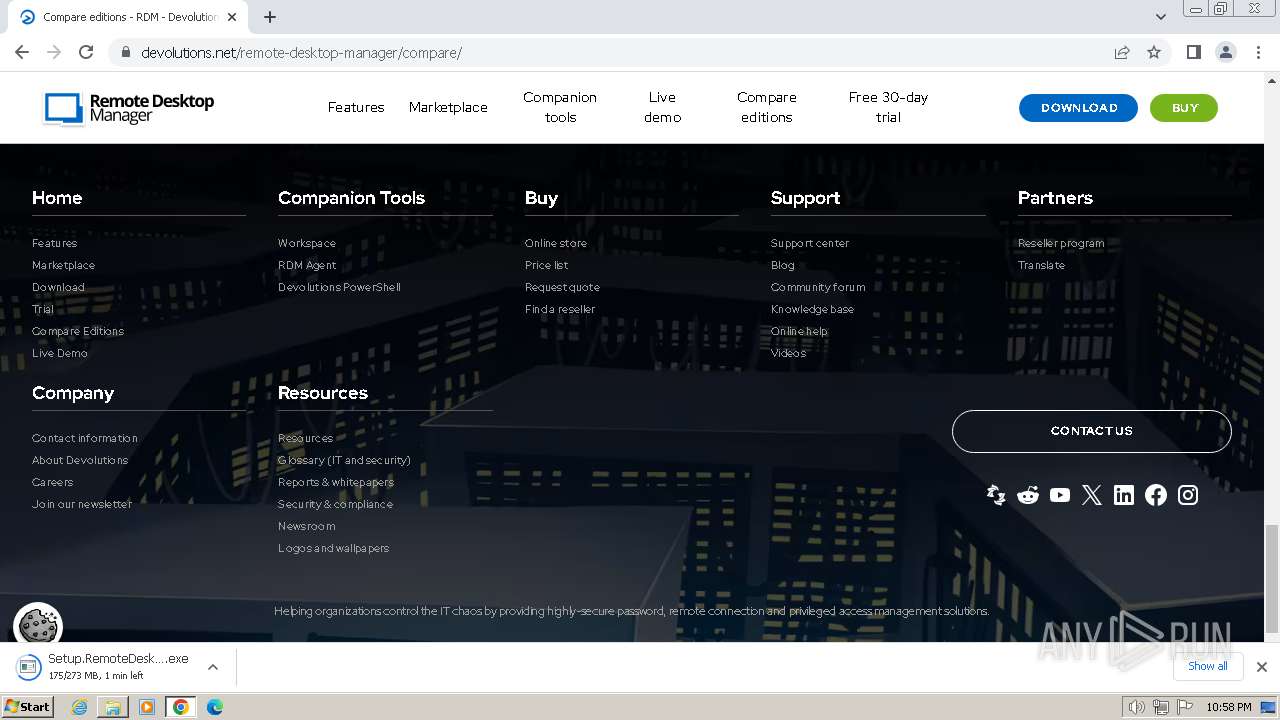1280x720 pixels.
Task: Click the cookie preferences icon
Action: coord(38,626)
